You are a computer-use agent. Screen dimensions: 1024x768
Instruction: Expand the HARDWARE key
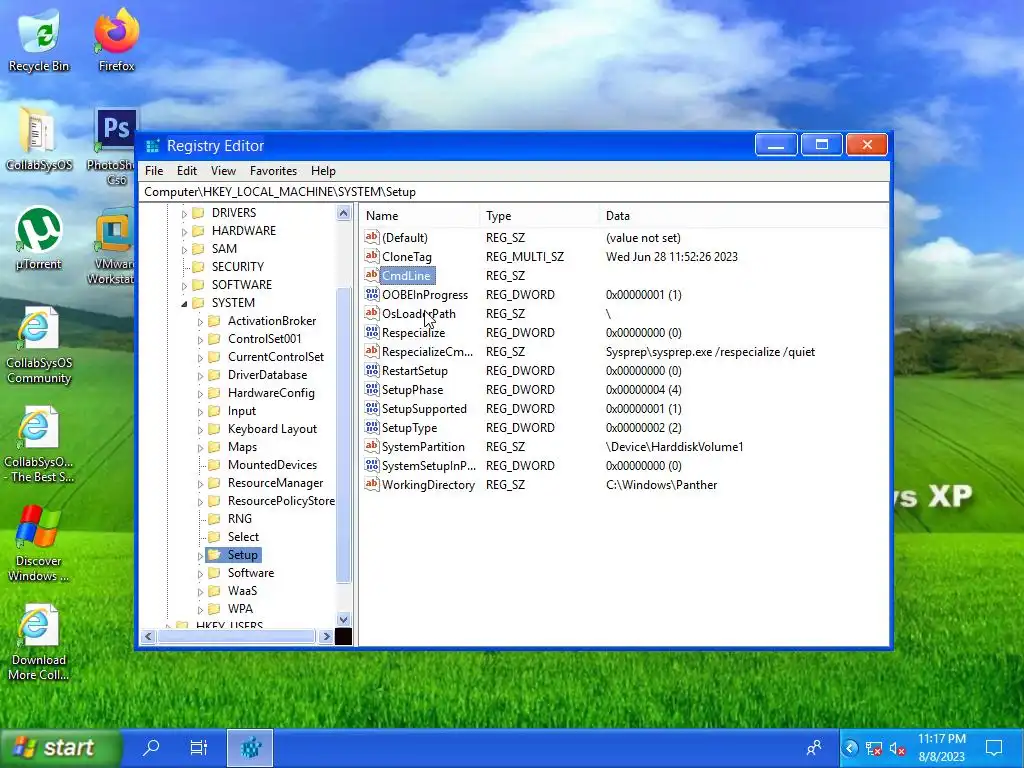(x=184, y=232)
